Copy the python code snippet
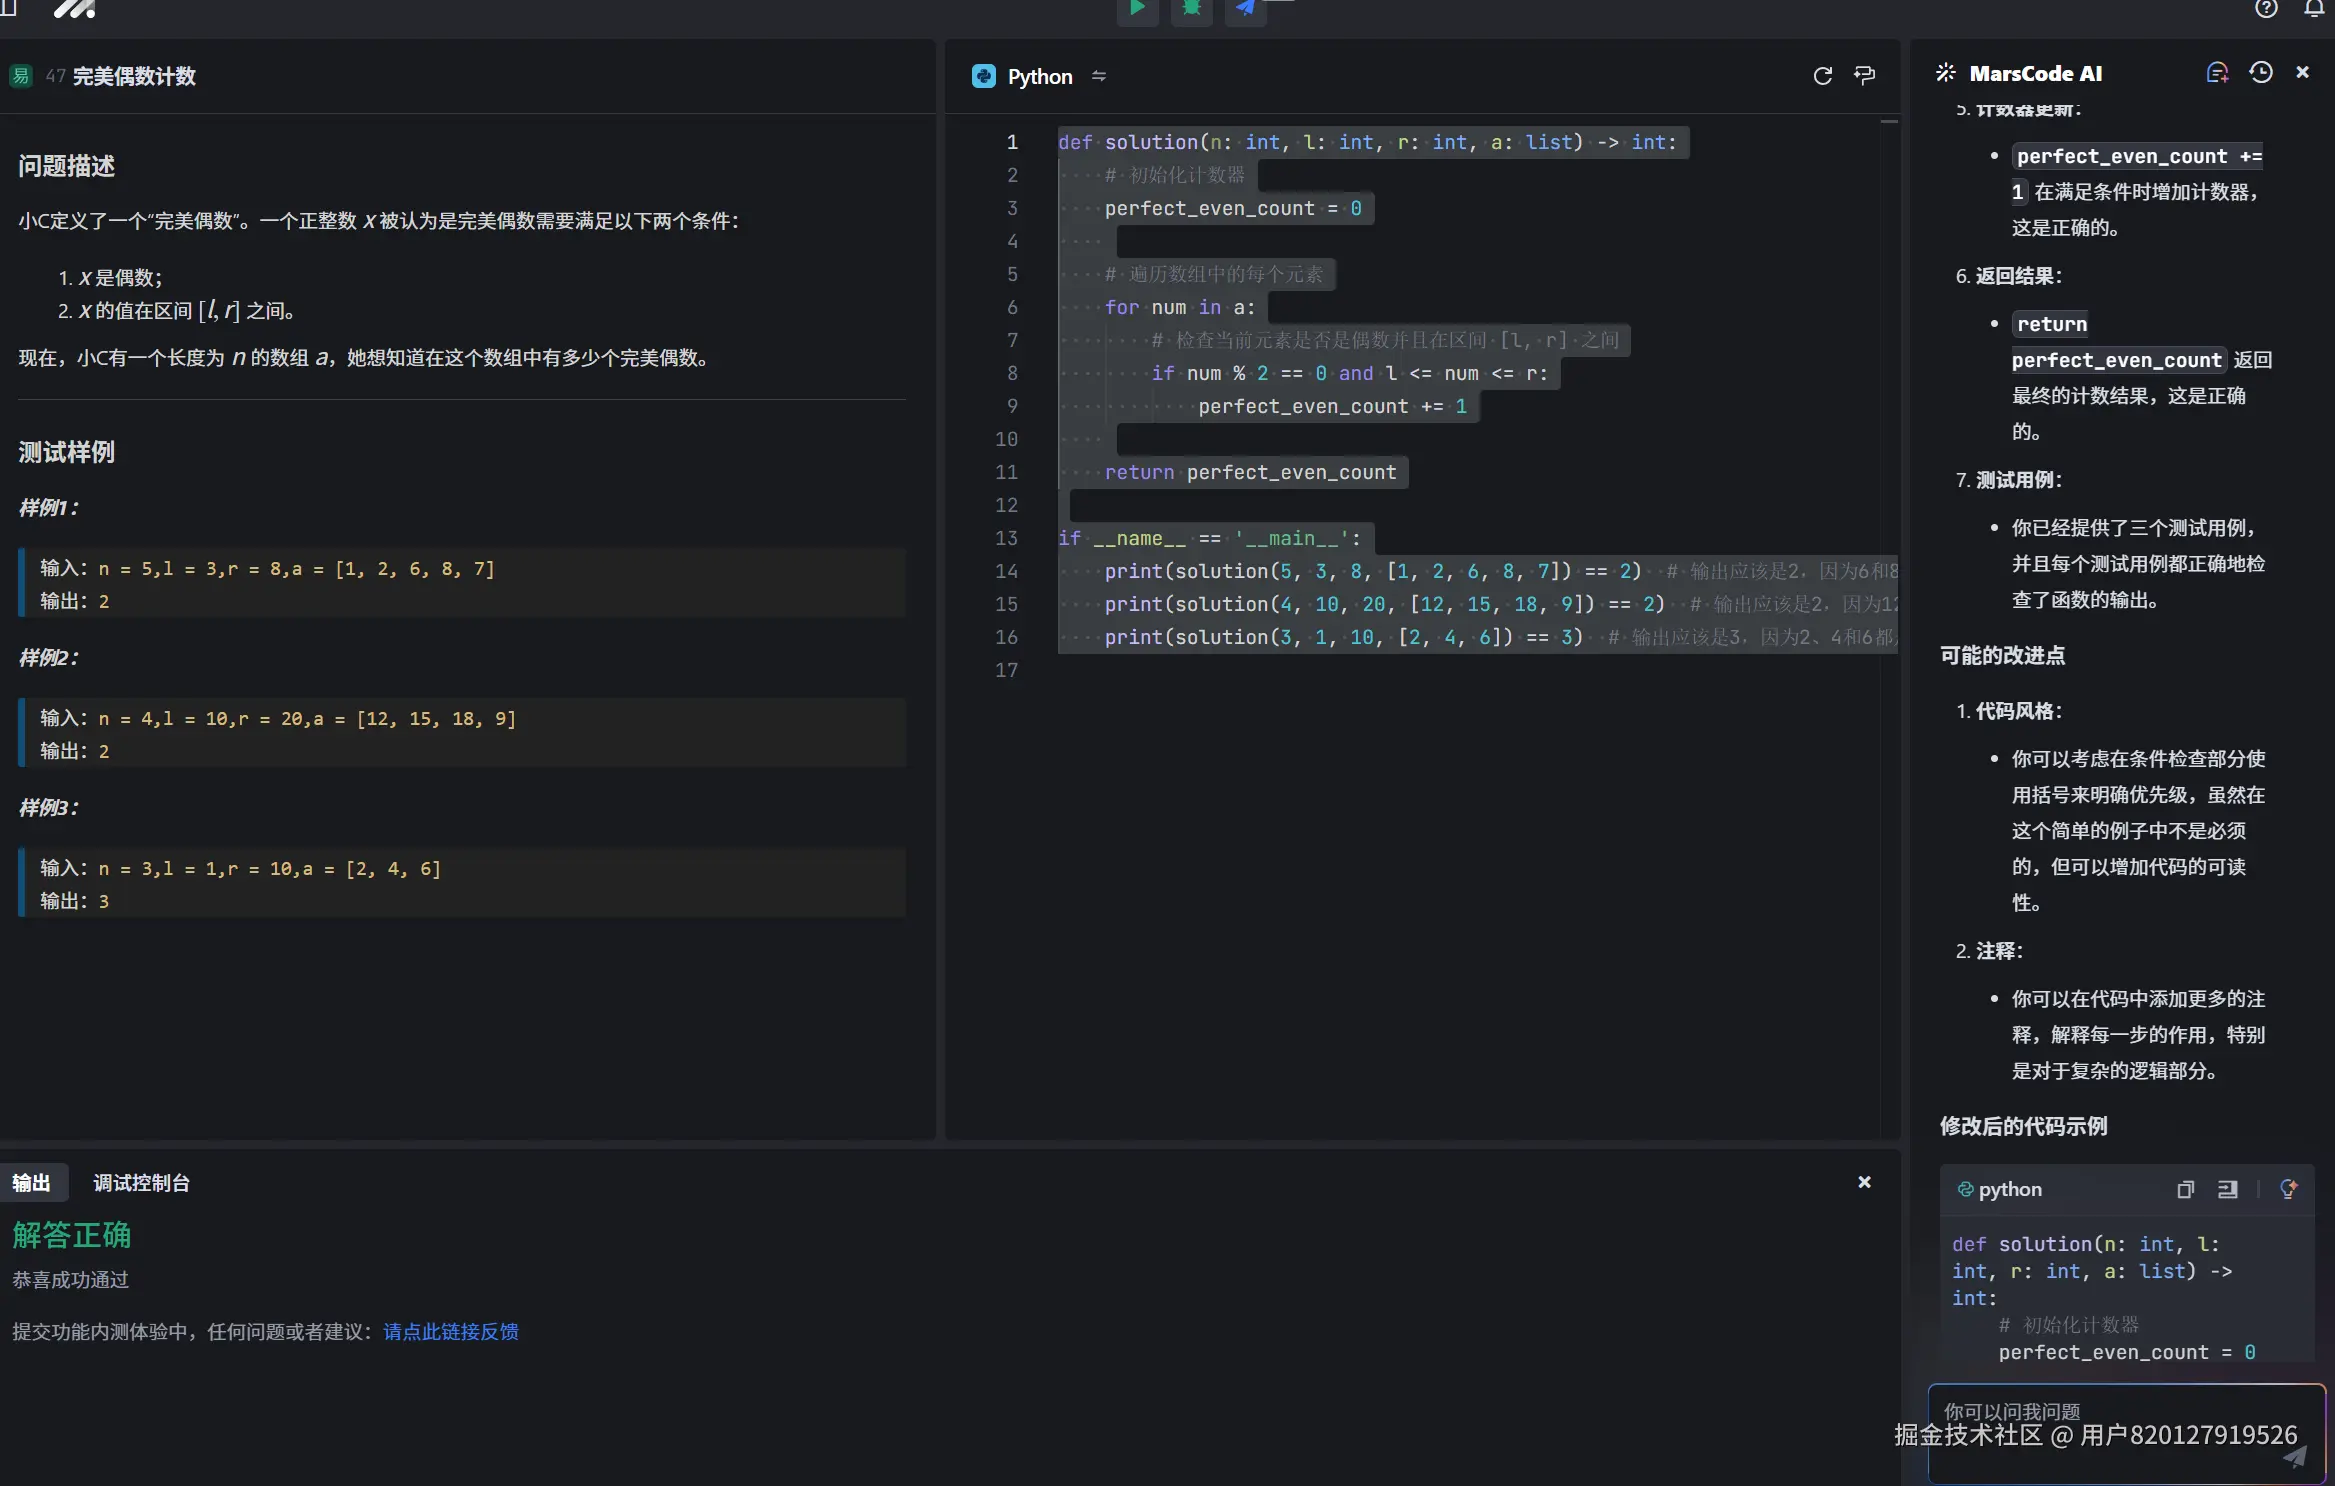This screenshot has height=1486, width=2335. (x=2185, y=1189)
